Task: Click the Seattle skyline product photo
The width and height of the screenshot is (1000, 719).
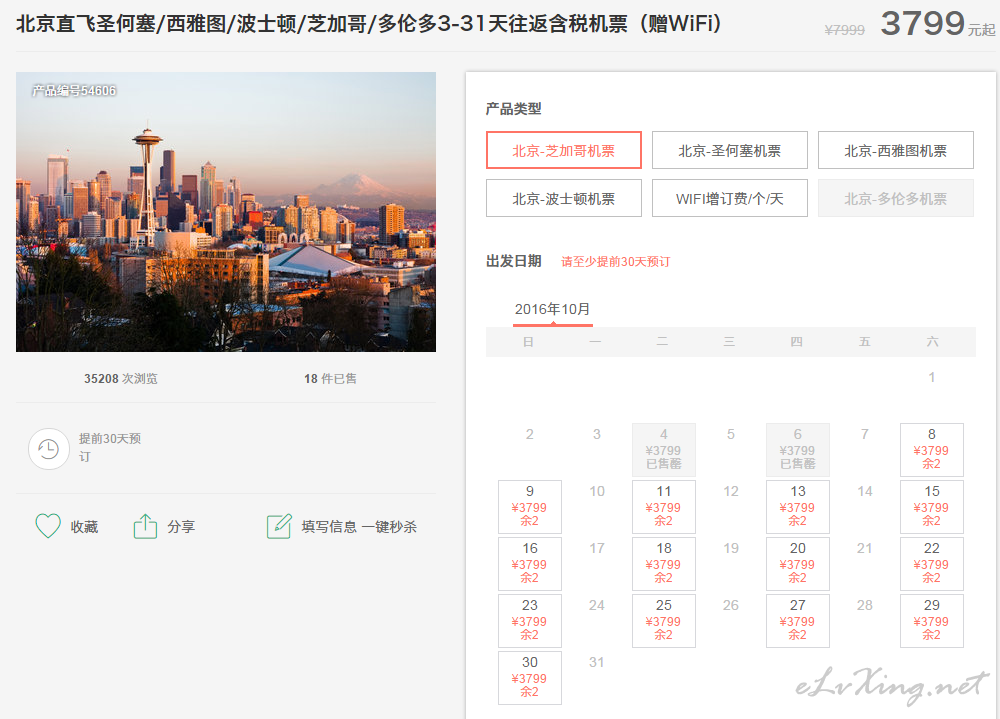Action: [x=226, y=212]
